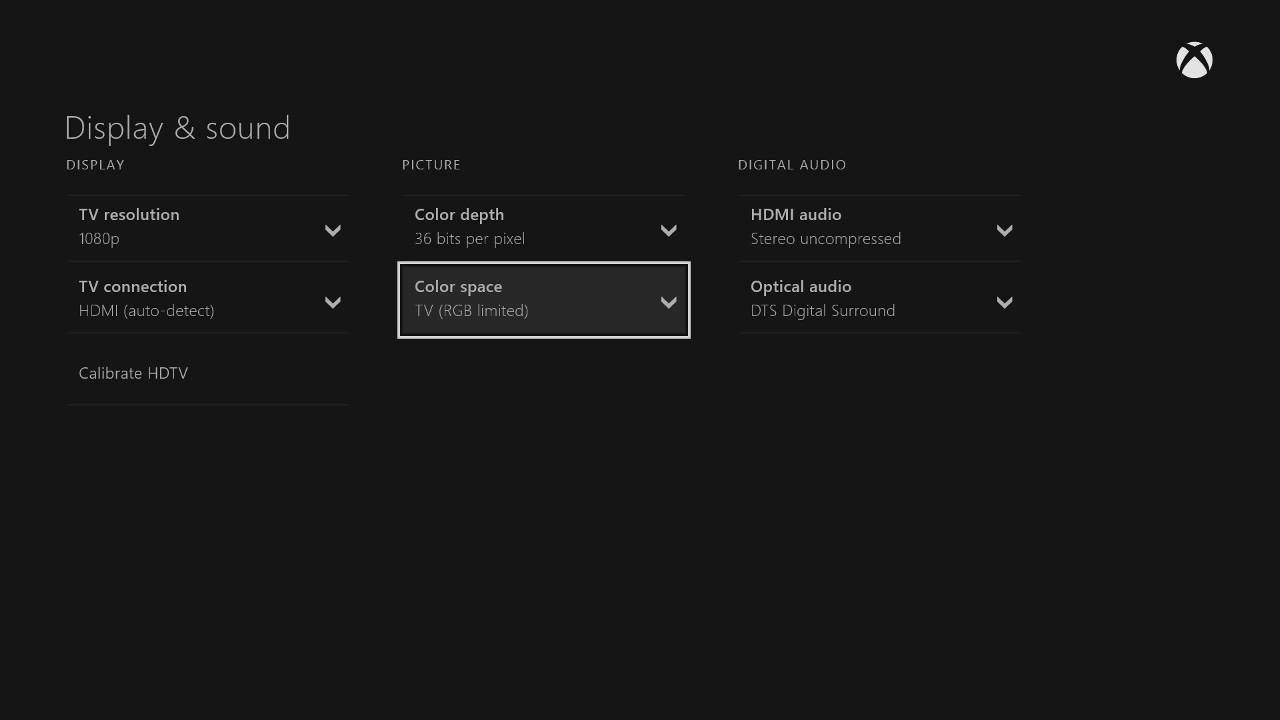Expand the TV resolution chevron arrow
This screenshot has width=1280, height=720.
[333, 231]
